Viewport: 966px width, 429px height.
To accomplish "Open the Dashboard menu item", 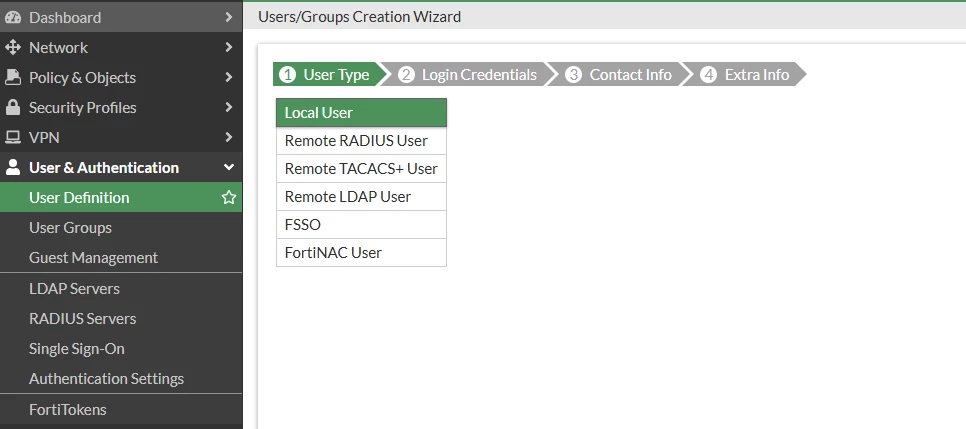I will tap(121, 17).
